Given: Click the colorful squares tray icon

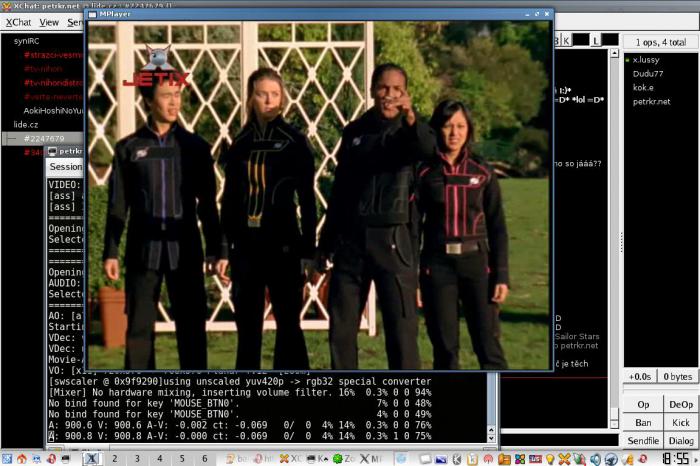Looking at the screenshot, I should coord(520,459).
